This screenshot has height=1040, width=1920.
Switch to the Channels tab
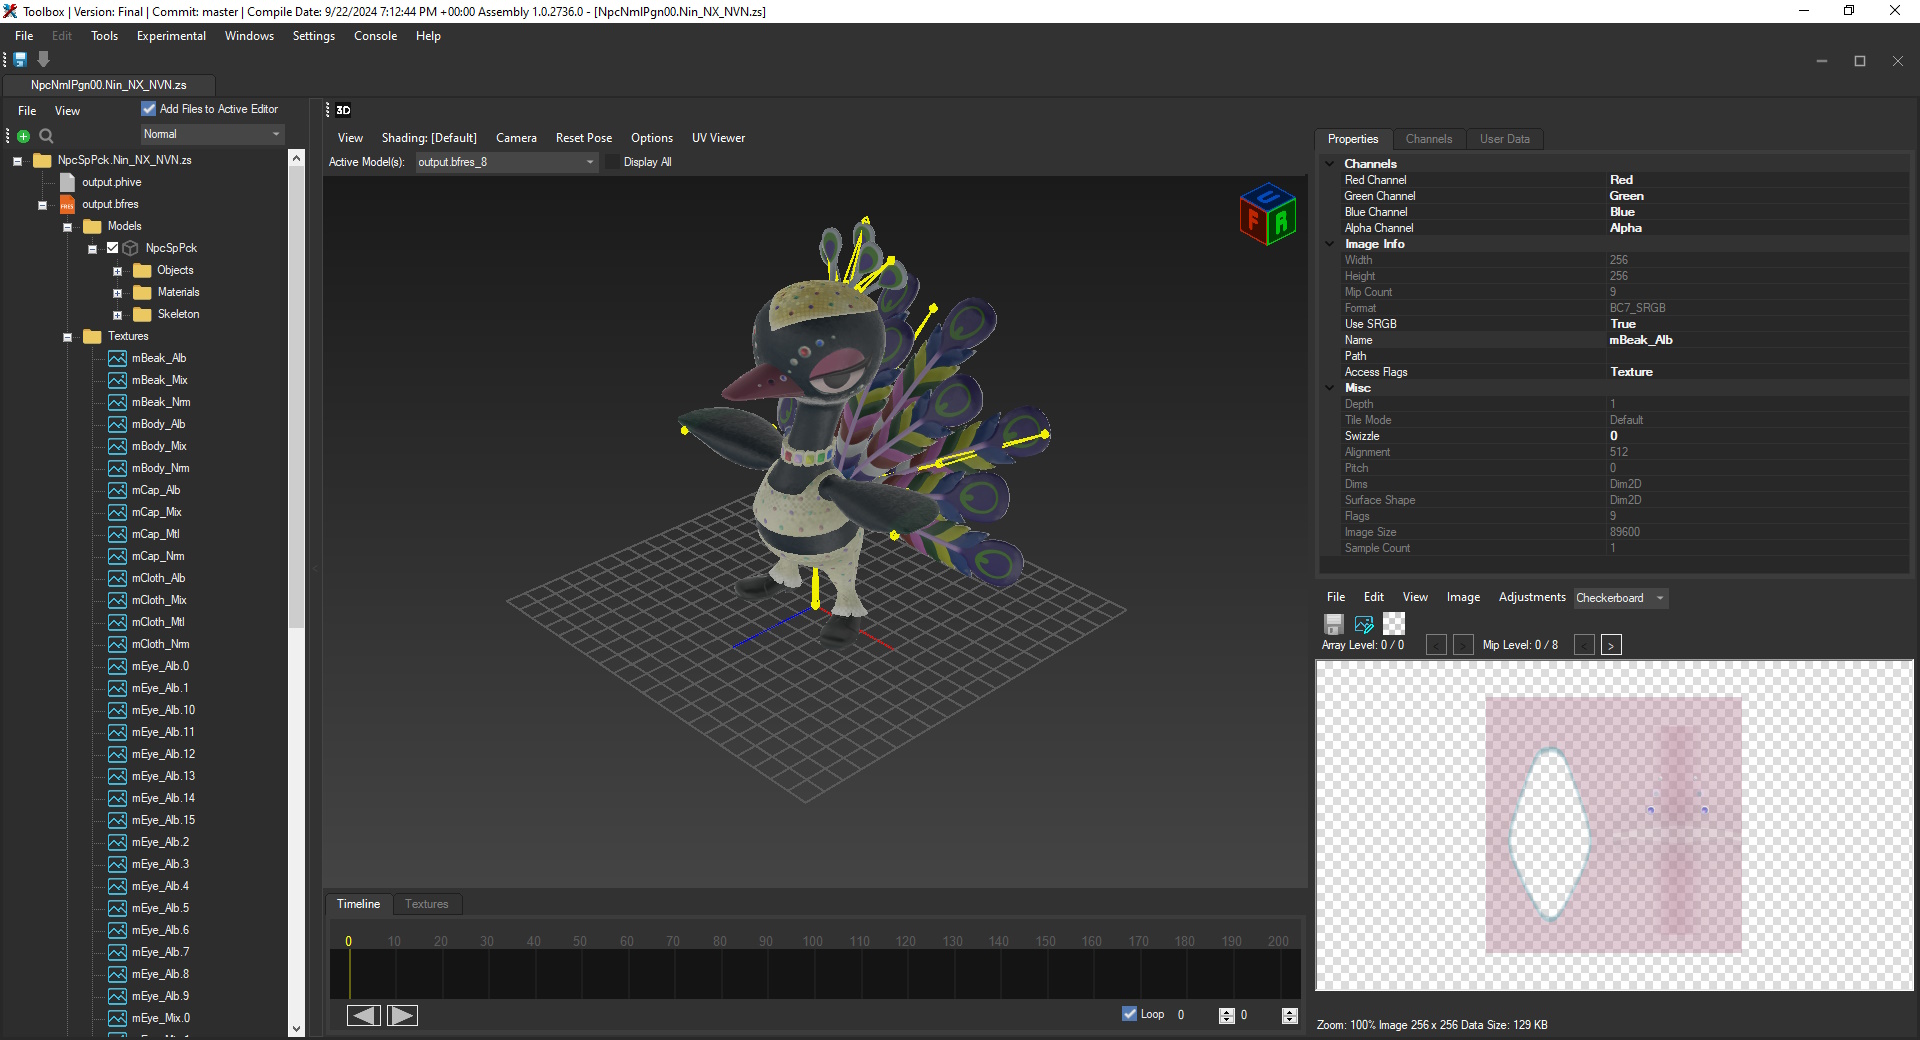pyautogui.click(x=1429, y=139)
